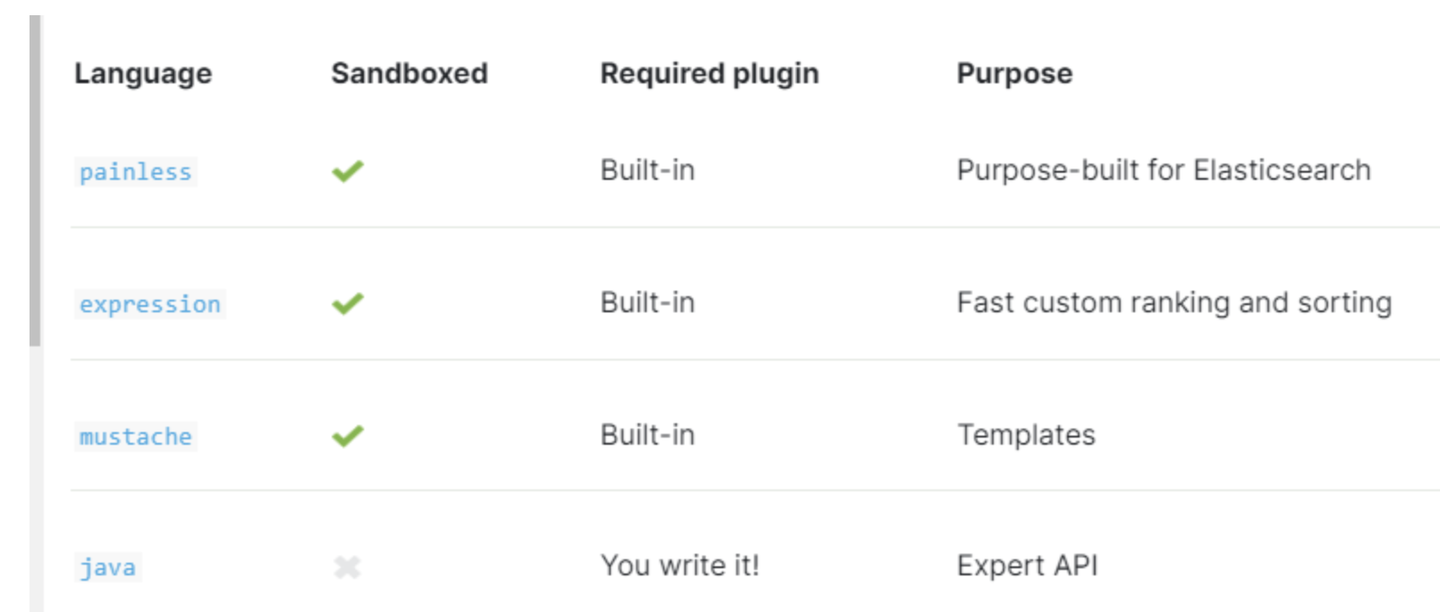Click the gray X icon beside java
This screenshot has width=1440, height=612.
(347, 568)
